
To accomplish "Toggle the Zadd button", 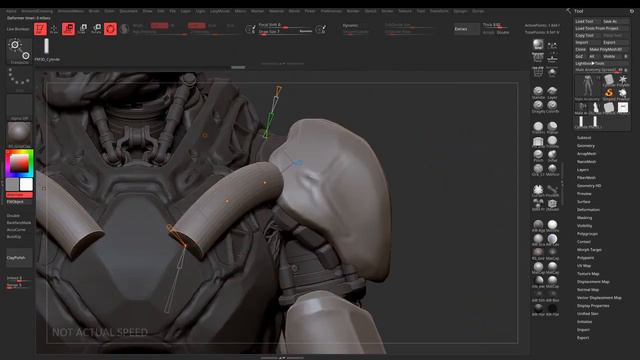I will [x=196, y=25].
